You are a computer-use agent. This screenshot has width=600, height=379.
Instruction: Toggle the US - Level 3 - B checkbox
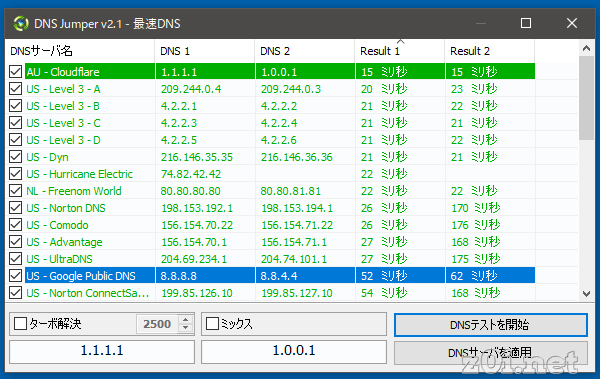pos(15,106)
